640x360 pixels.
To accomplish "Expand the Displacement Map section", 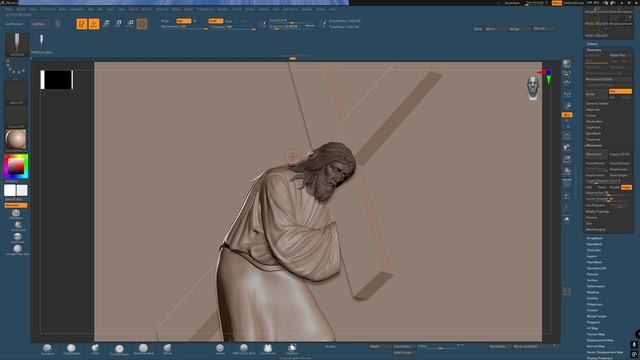I will (600, 340).
